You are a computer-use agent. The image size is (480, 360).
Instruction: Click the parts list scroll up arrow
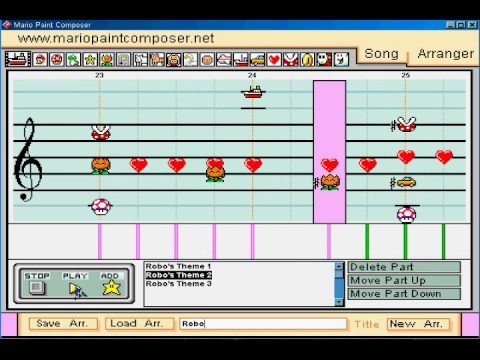339,266
